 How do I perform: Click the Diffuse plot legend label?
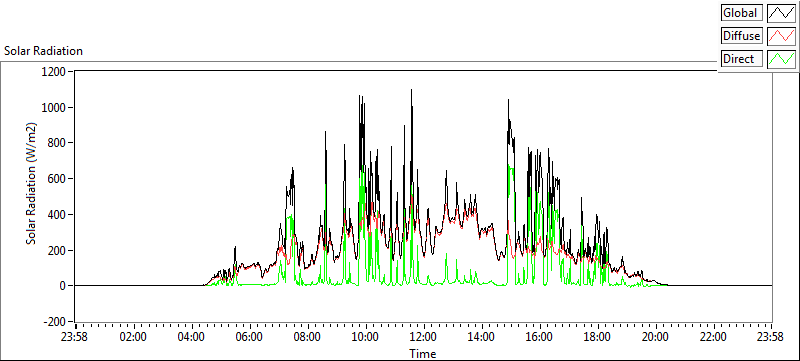tap(742, 36)
